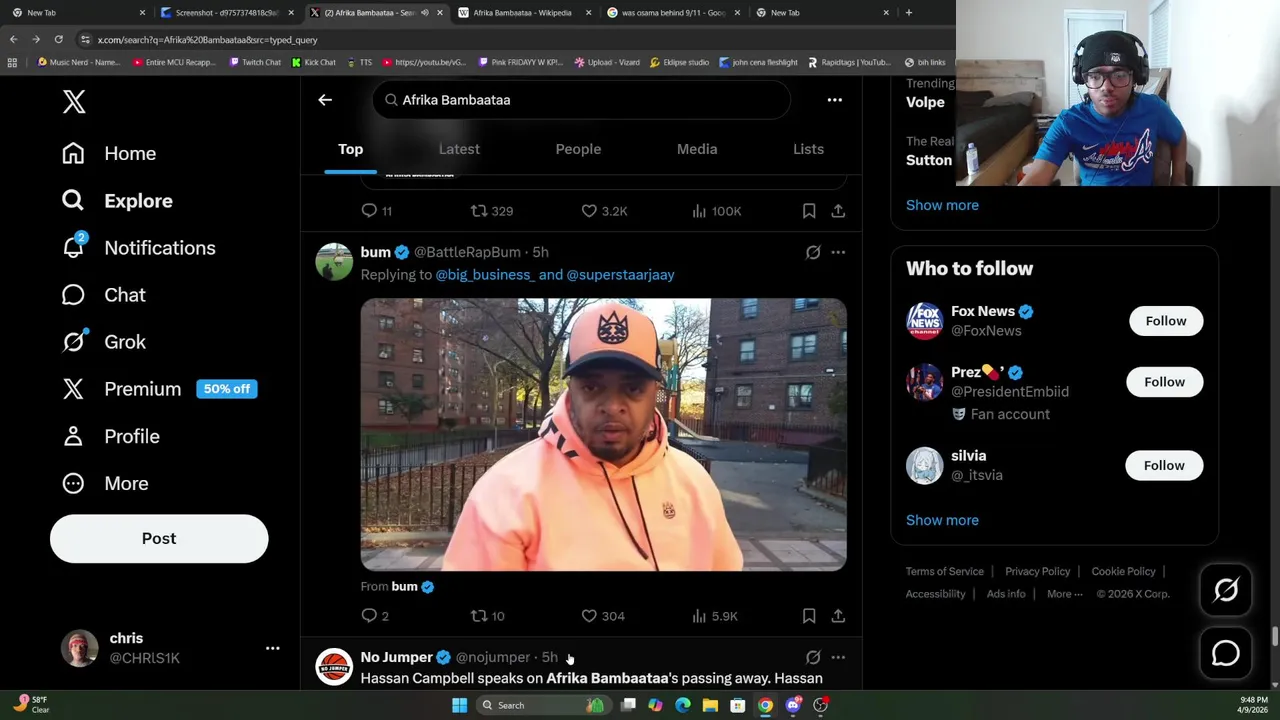Image resolution: width=1280 pixels, height=720 pixels.
Task: Reply to the post with 11 comments
Action: tap(377, 211)
